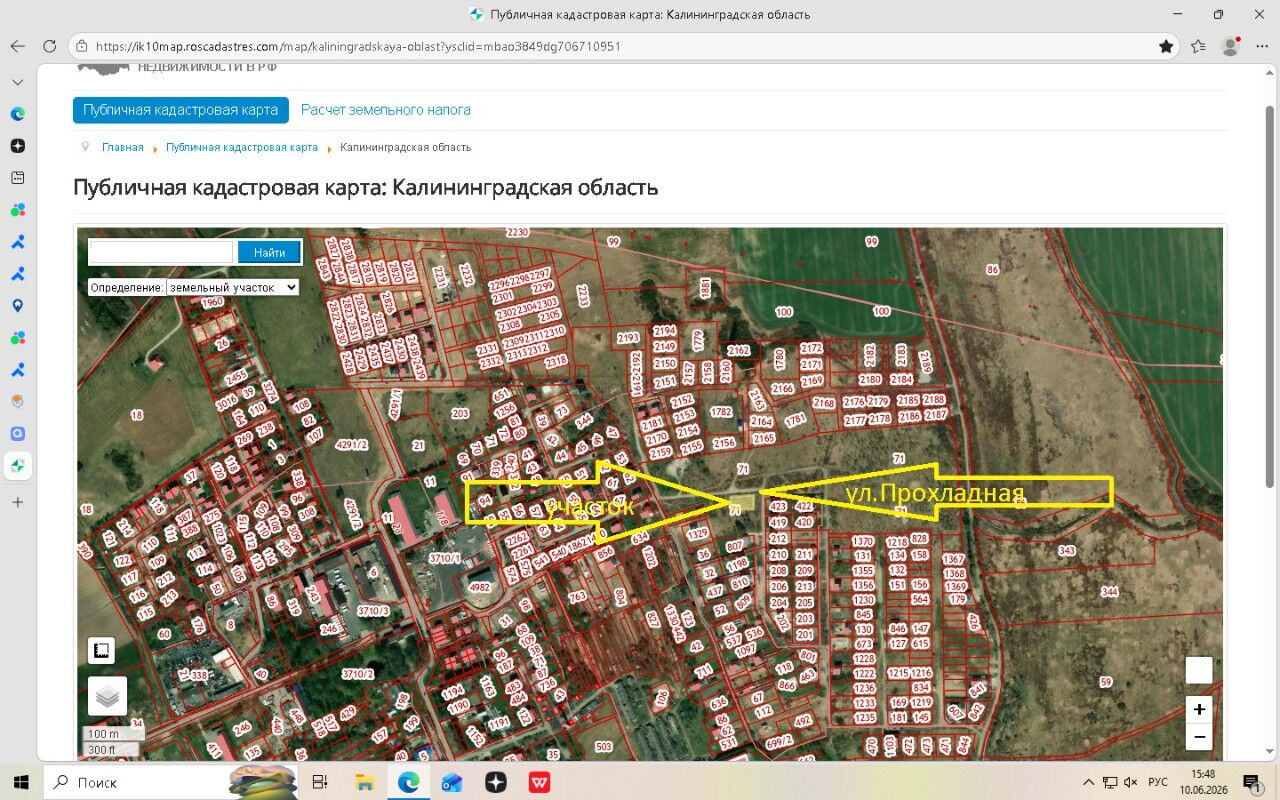Expand the Edge sidebar chevron
1280x800 pixels.
click(17, 82)
